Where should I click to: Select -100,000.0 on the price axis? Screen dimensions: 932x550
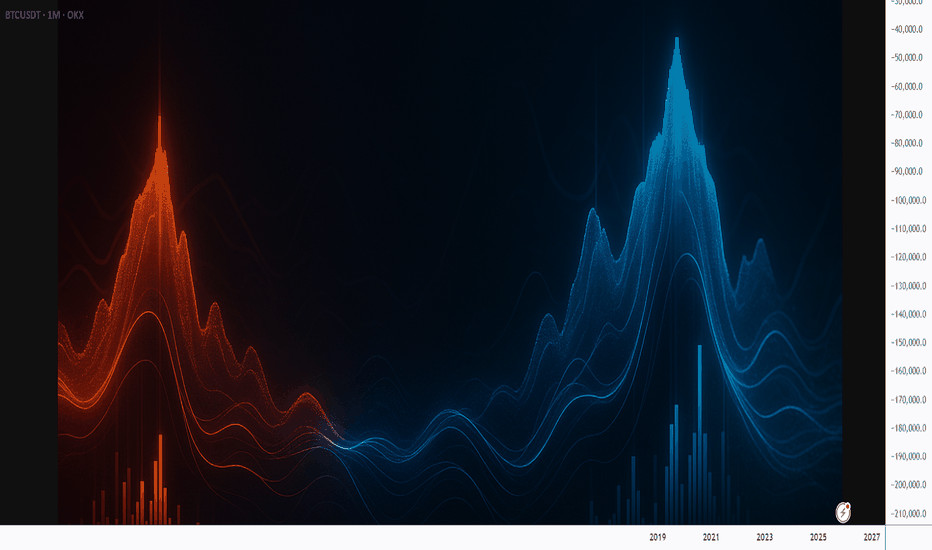click(909, 200)
